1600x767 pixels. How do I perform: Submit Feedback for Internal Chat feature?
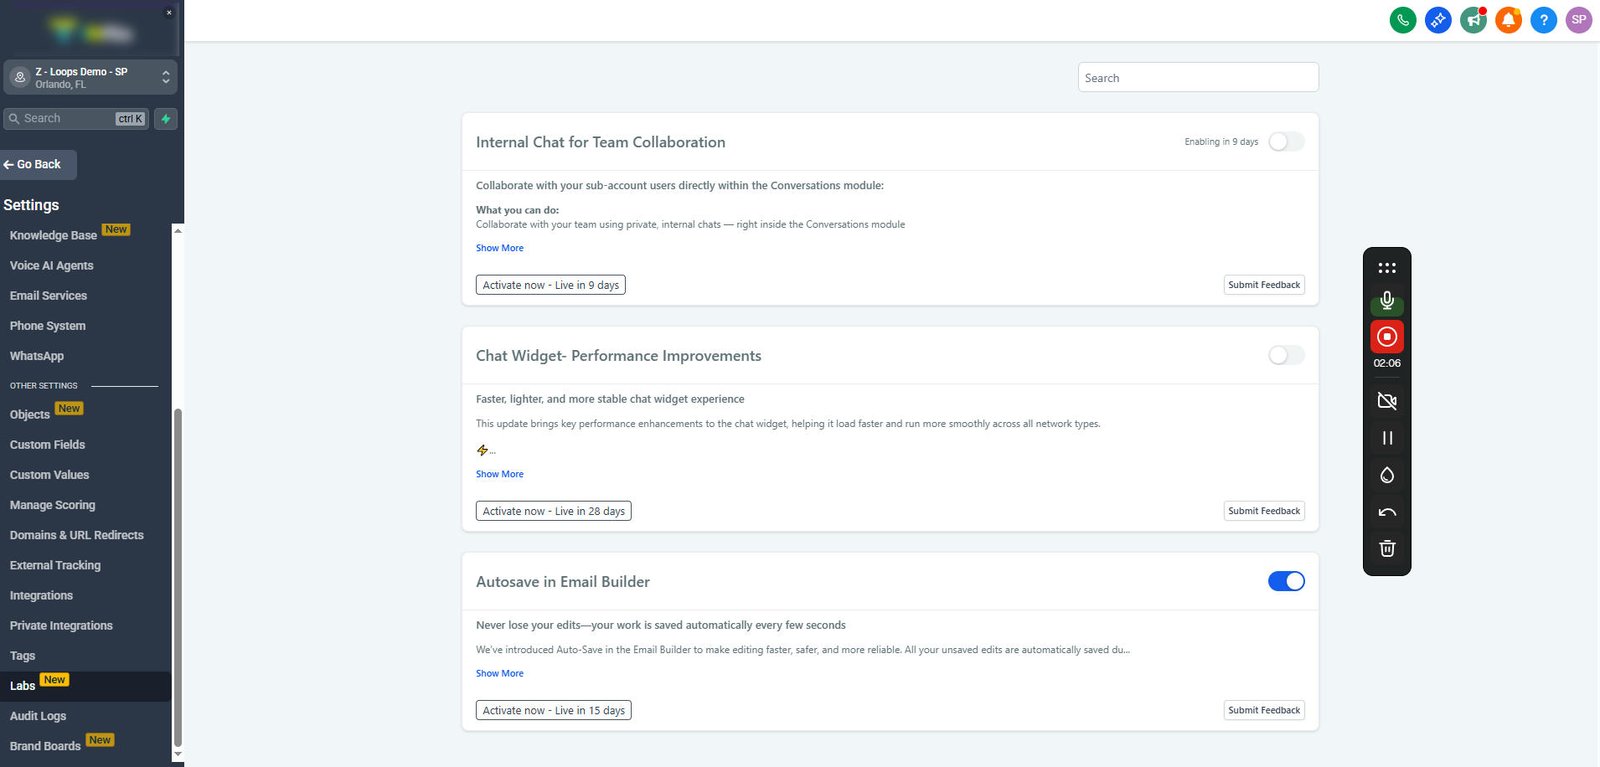[1265, 285]
